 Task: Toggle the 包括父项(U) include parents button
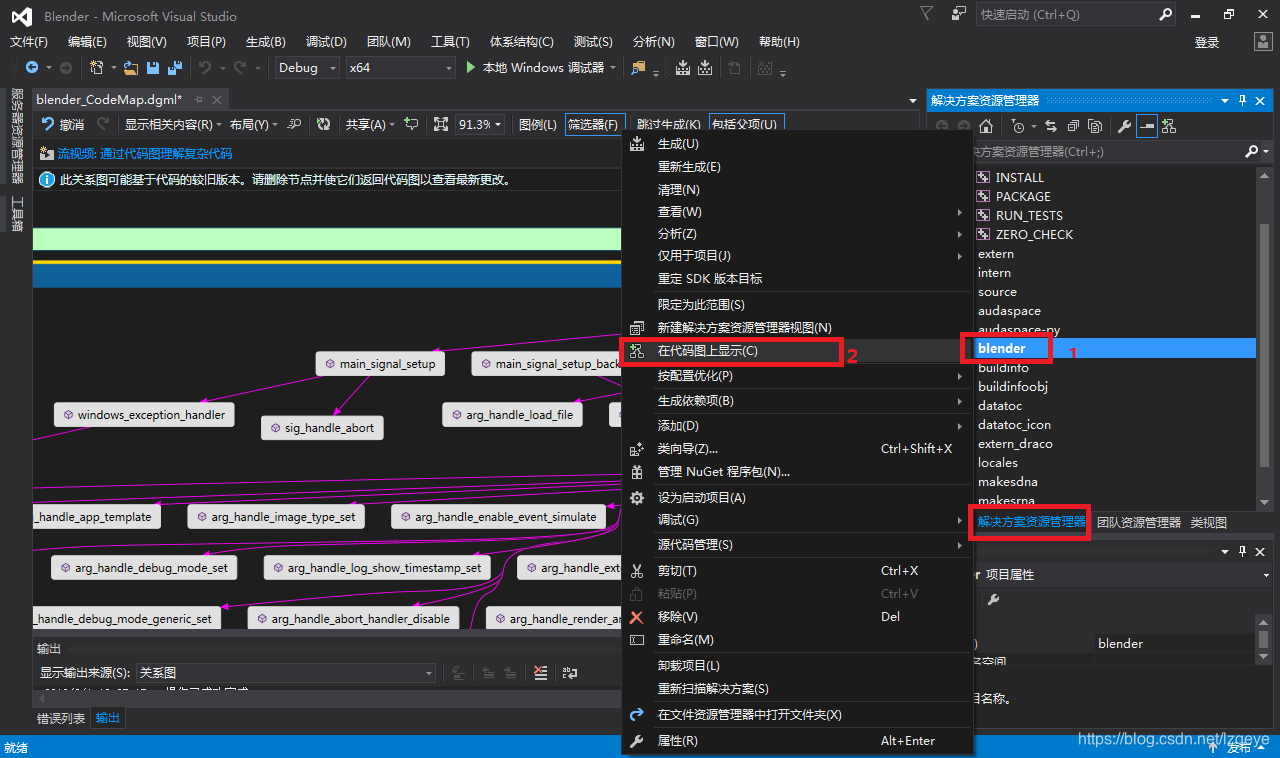tap(746, 124)
